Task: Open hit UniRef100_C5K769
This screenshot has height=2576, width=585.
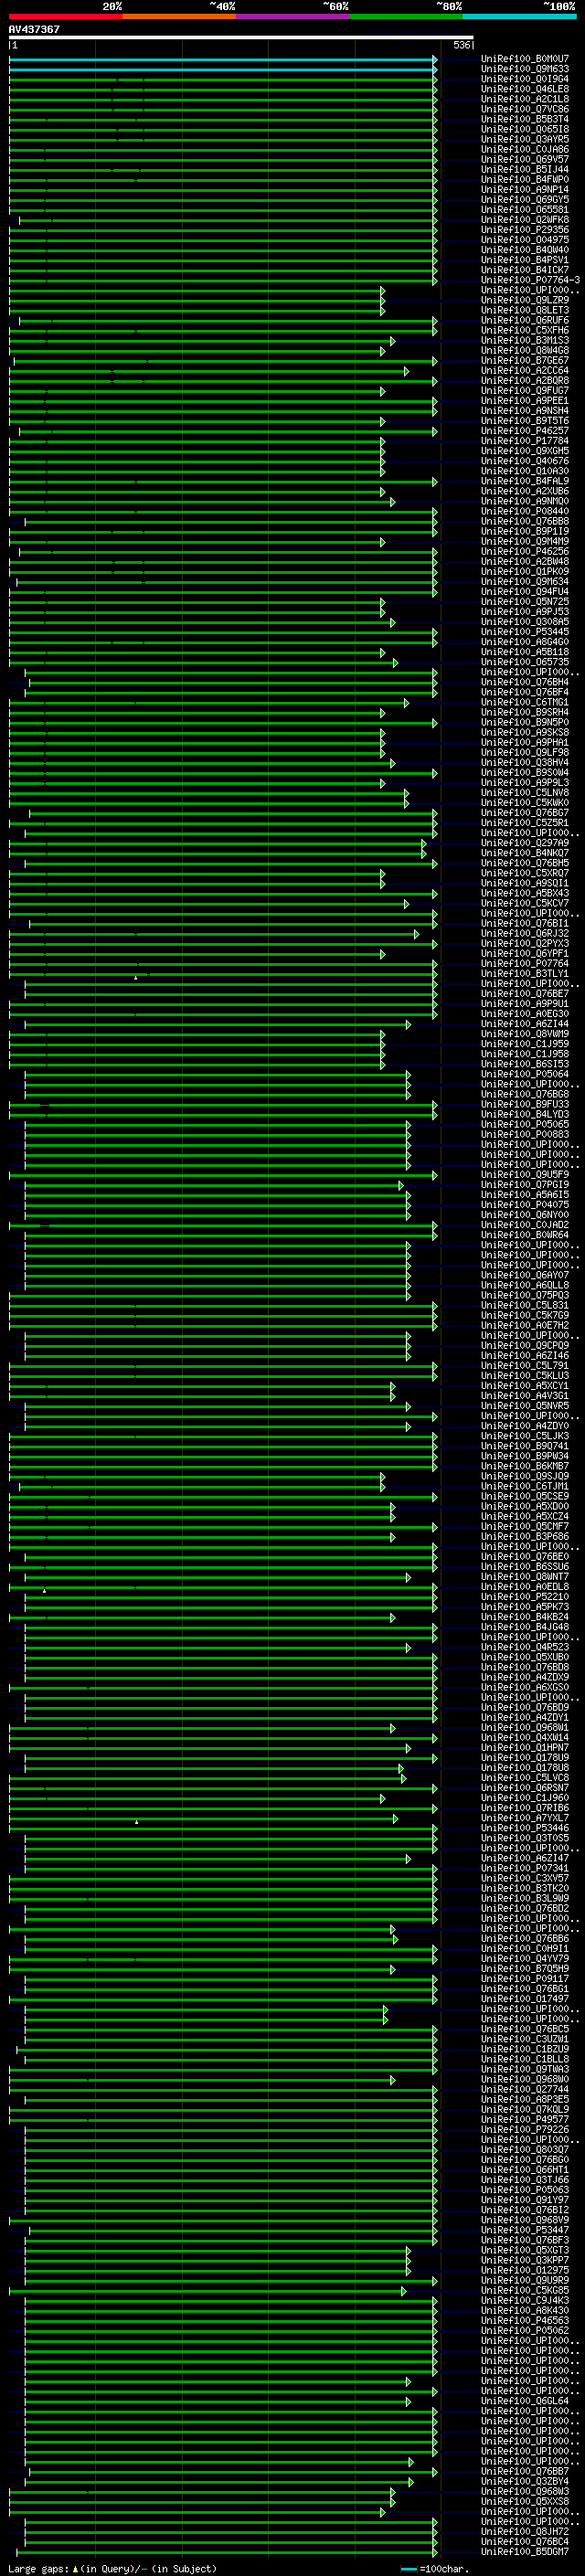Action: pyautogui.click(x=525, y=1315)
